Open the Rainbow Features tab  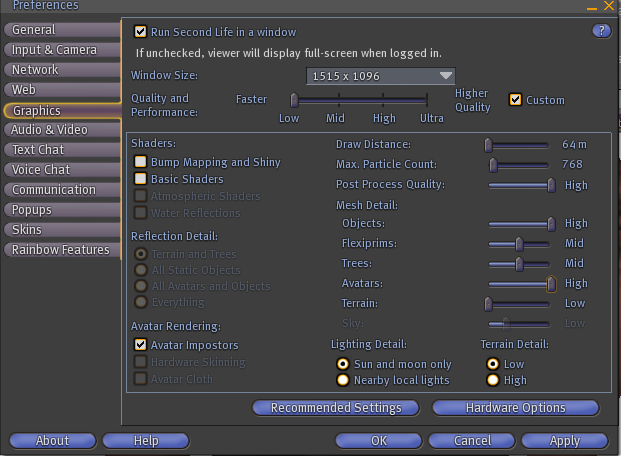pyautogui.click(x=60, y=250)
